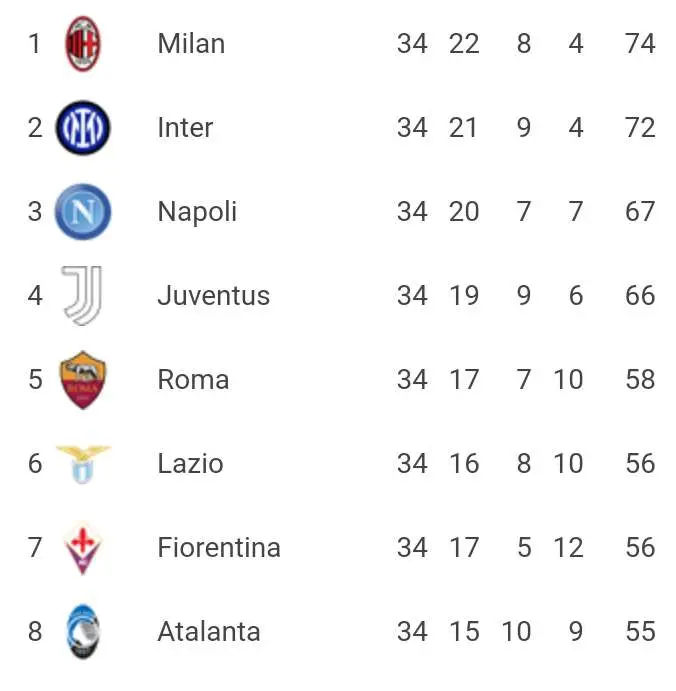Click Napoli's 67 points value
Screen dimensions: 676x691
coord(640,212)
